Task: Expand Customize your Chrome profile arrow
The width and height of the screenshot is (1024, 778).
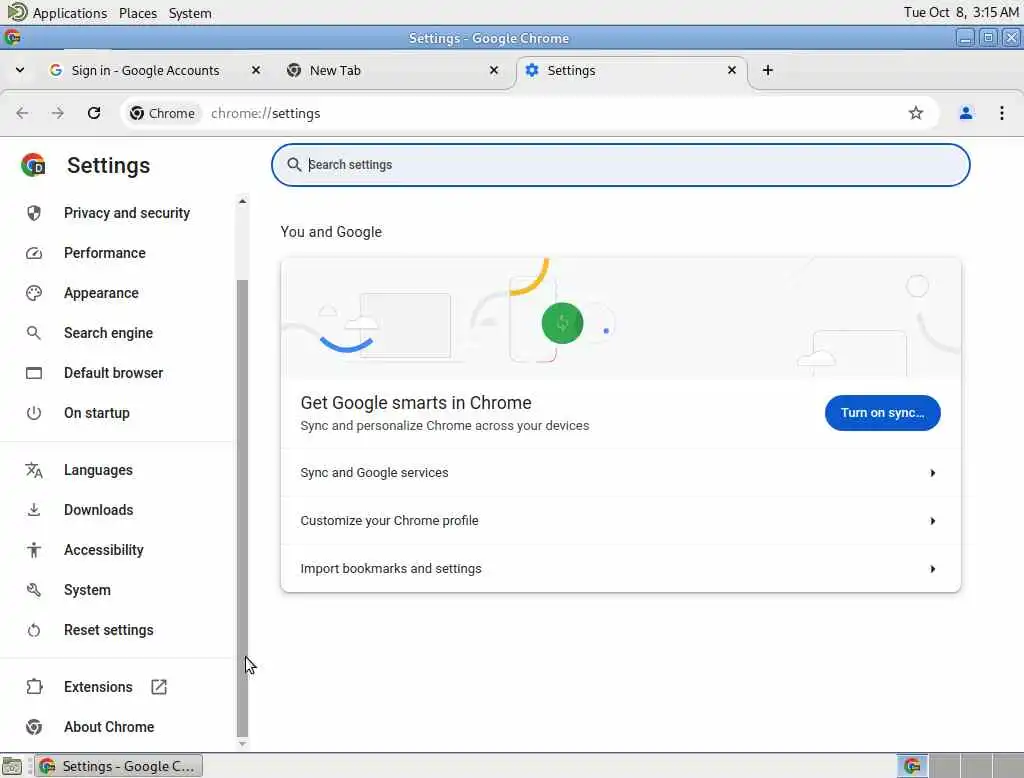Action: click(933, 521)
